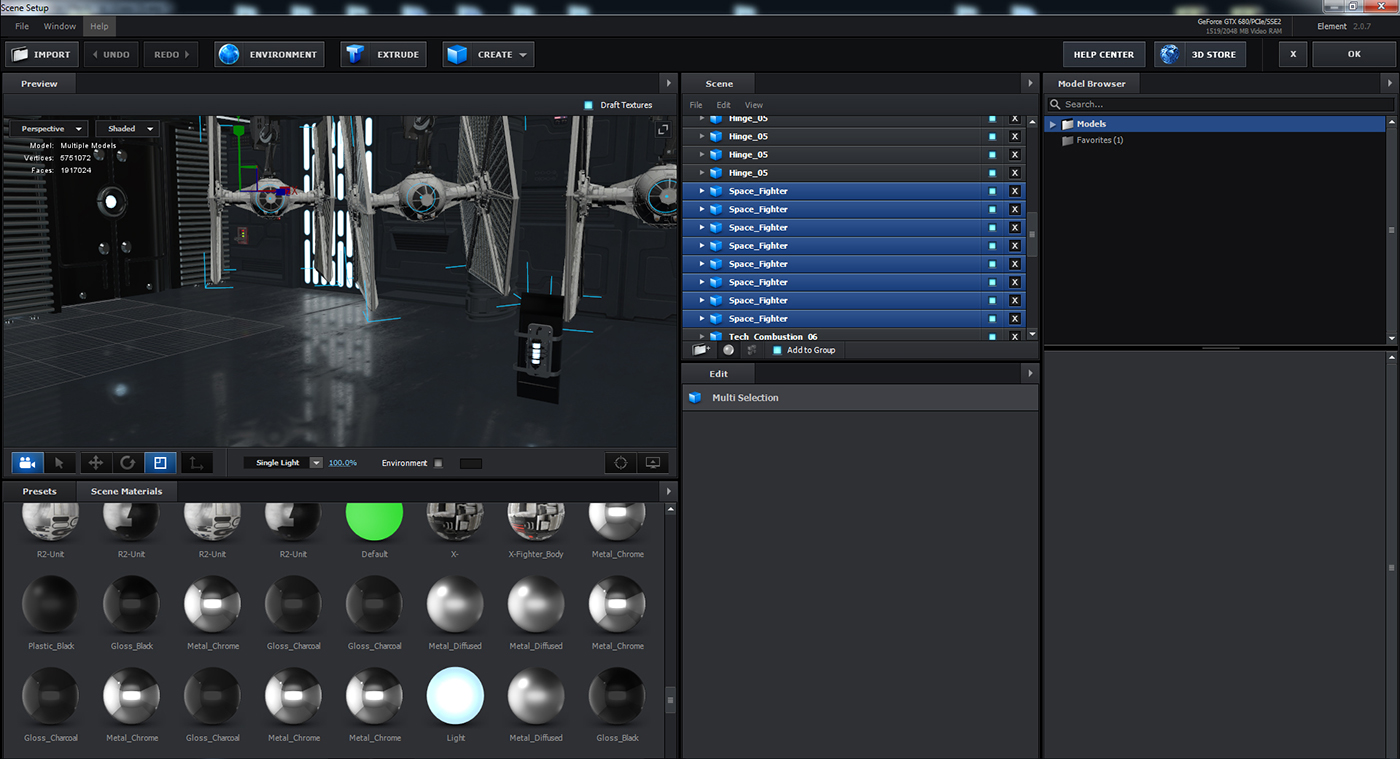Screen dimensions: 1400x759
Task: Select the camera orbit tool in Preview
Action: pos(27,463)
